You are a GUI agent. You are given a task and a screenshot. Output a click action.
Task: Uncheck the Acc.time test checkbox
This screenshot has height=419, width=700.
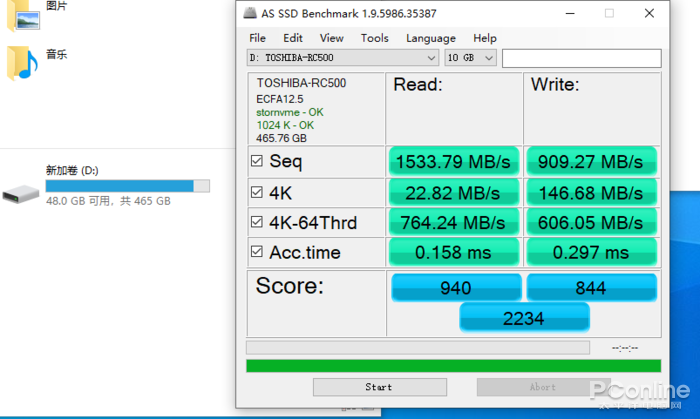[257, 252]
